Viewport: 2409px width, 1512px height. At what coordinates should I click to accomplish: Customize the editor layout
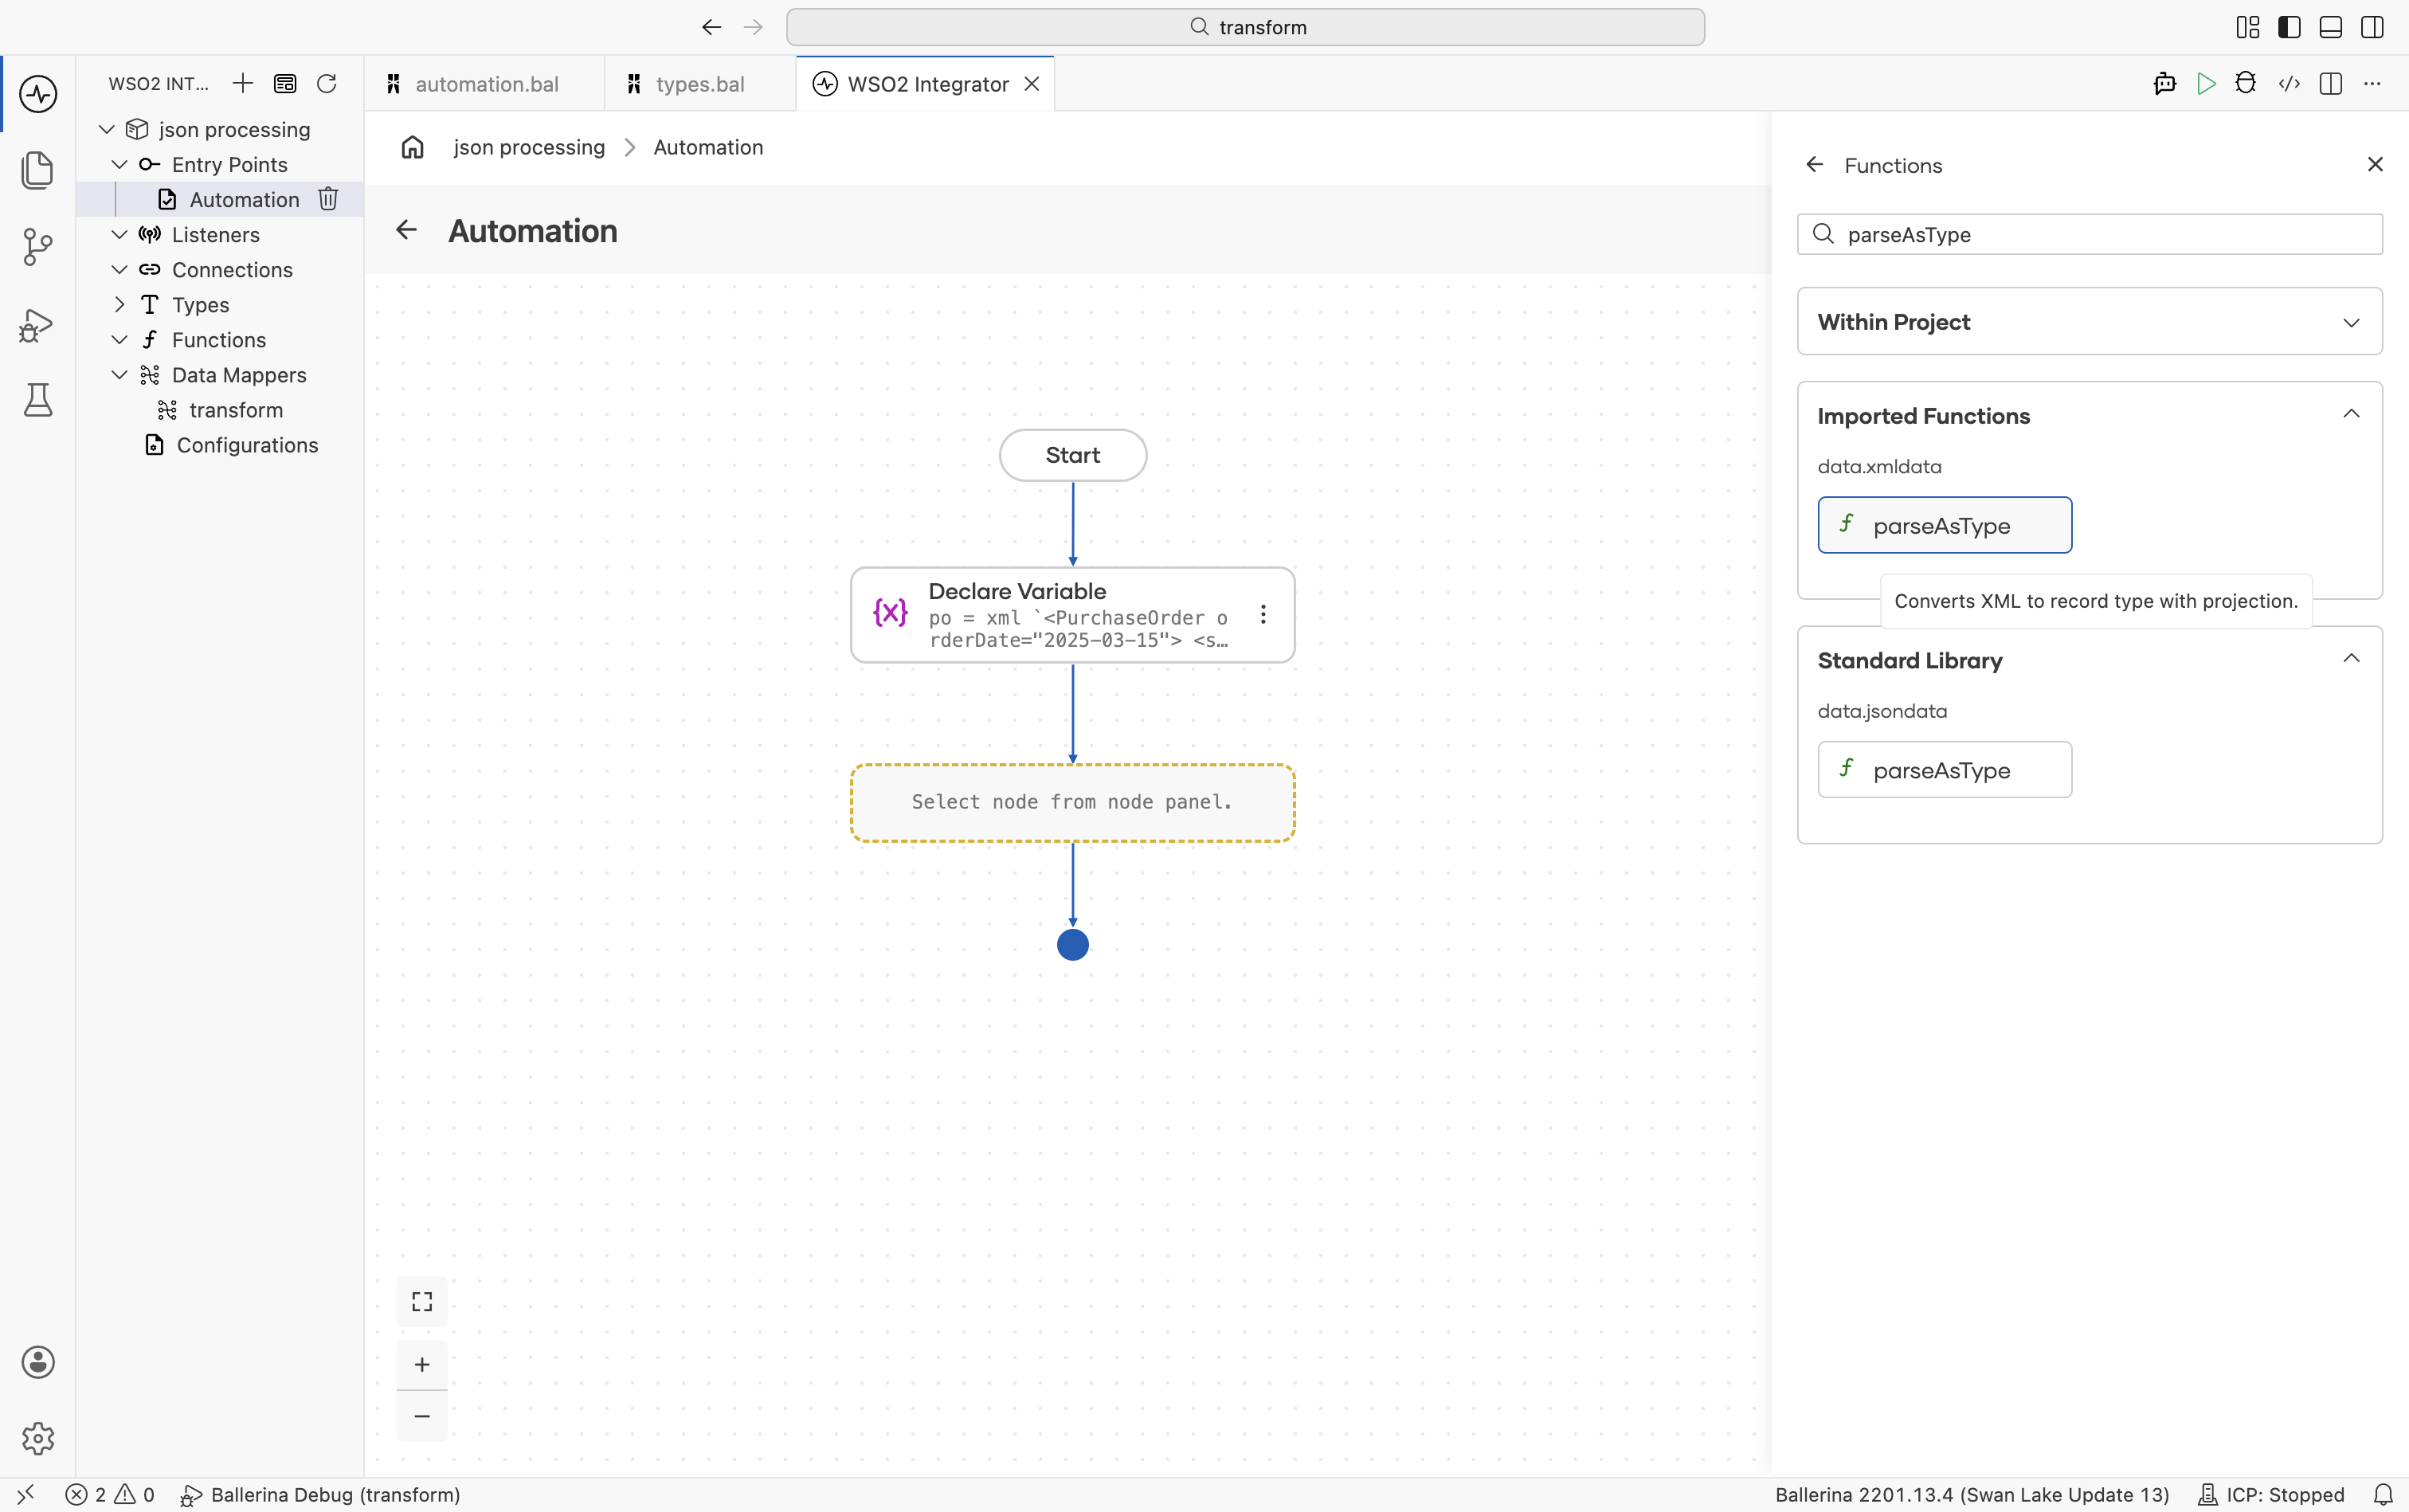[2248, 27]
